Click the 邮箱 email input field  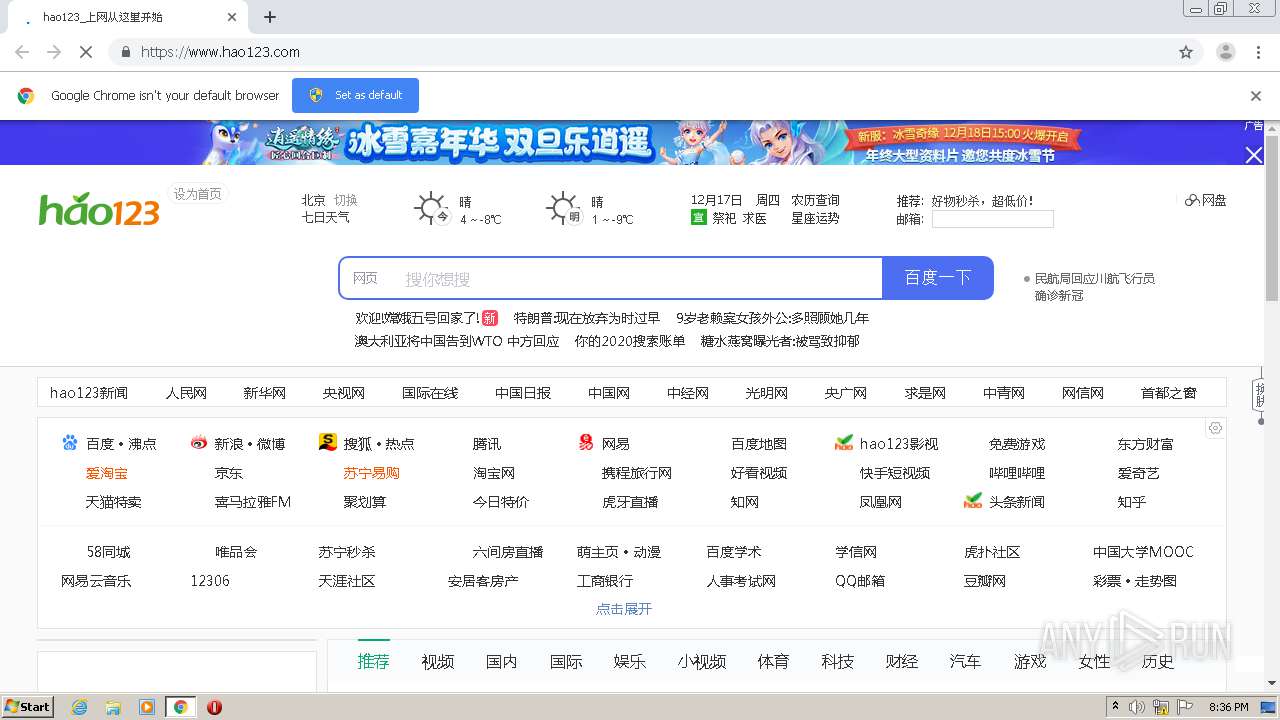[992, 219]
